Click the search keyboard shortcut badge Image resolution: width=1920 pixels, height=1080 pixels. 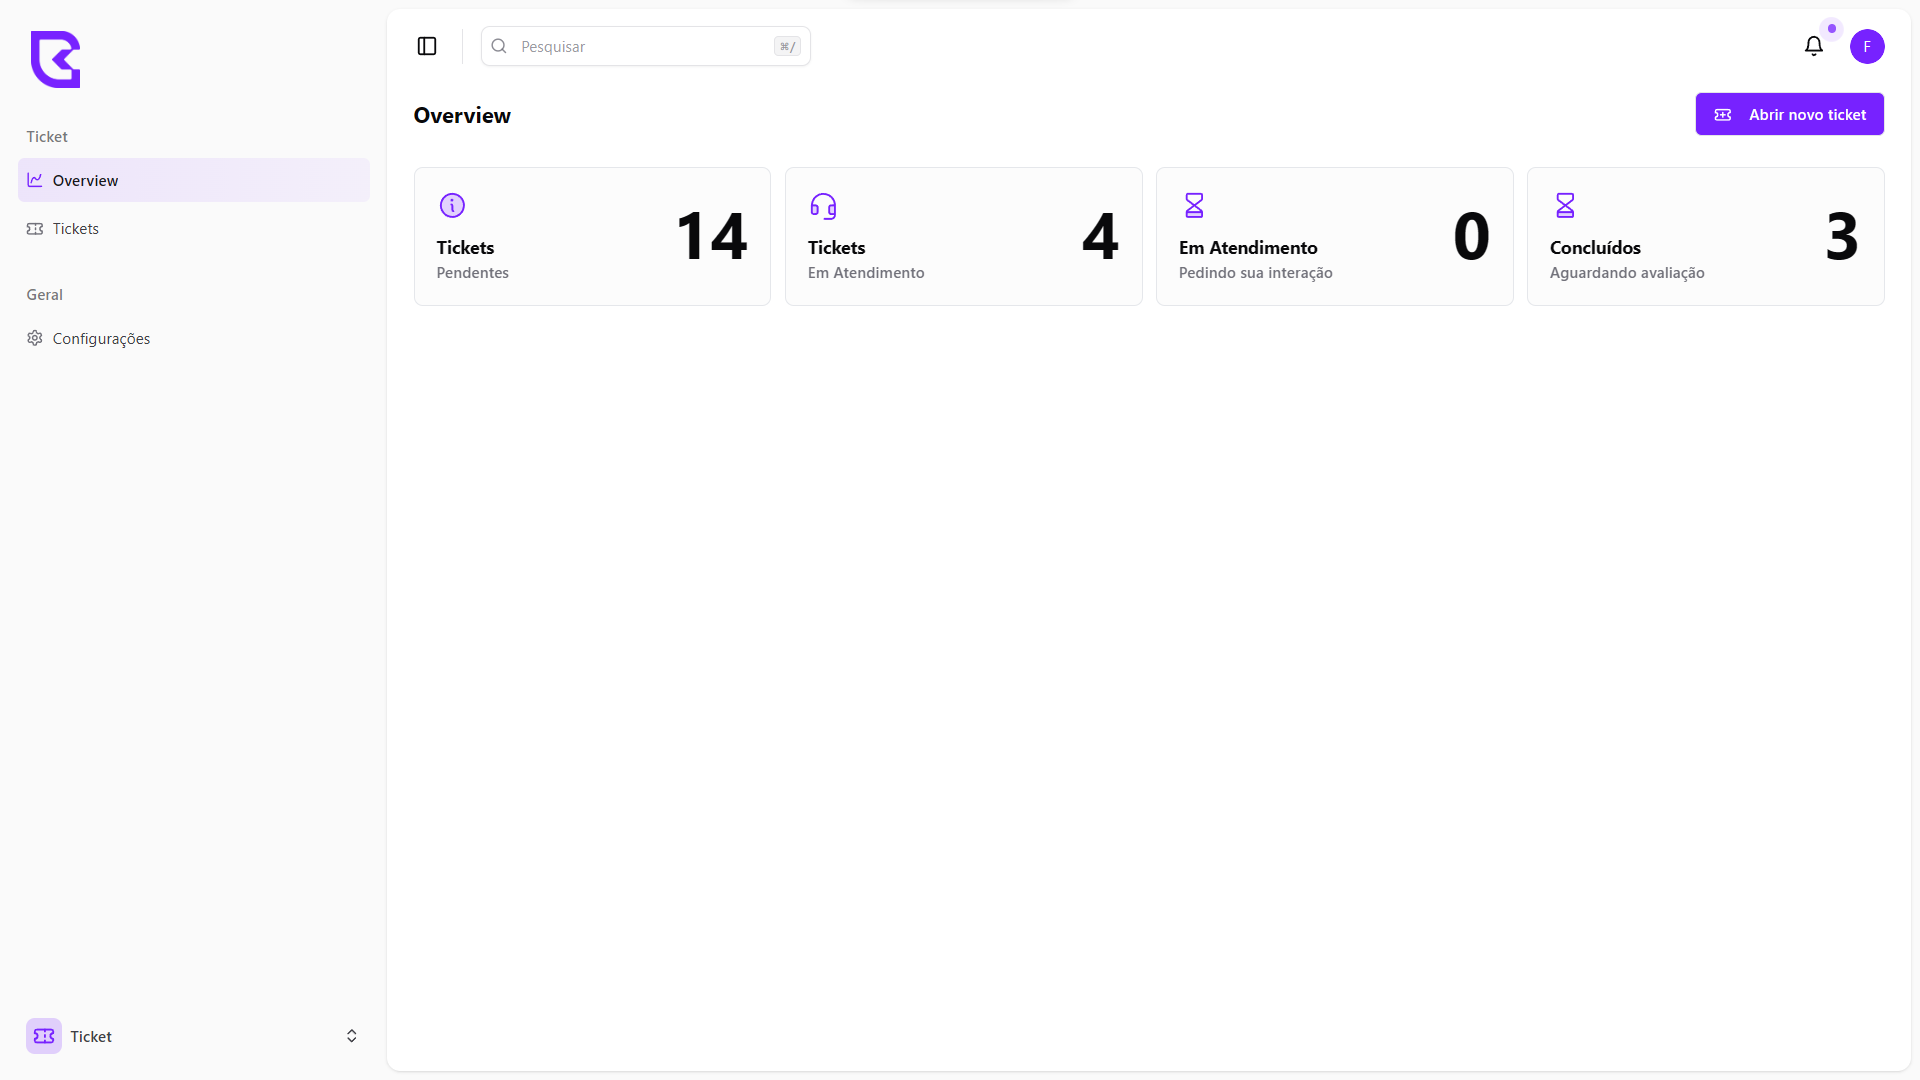tap(787, 46)
